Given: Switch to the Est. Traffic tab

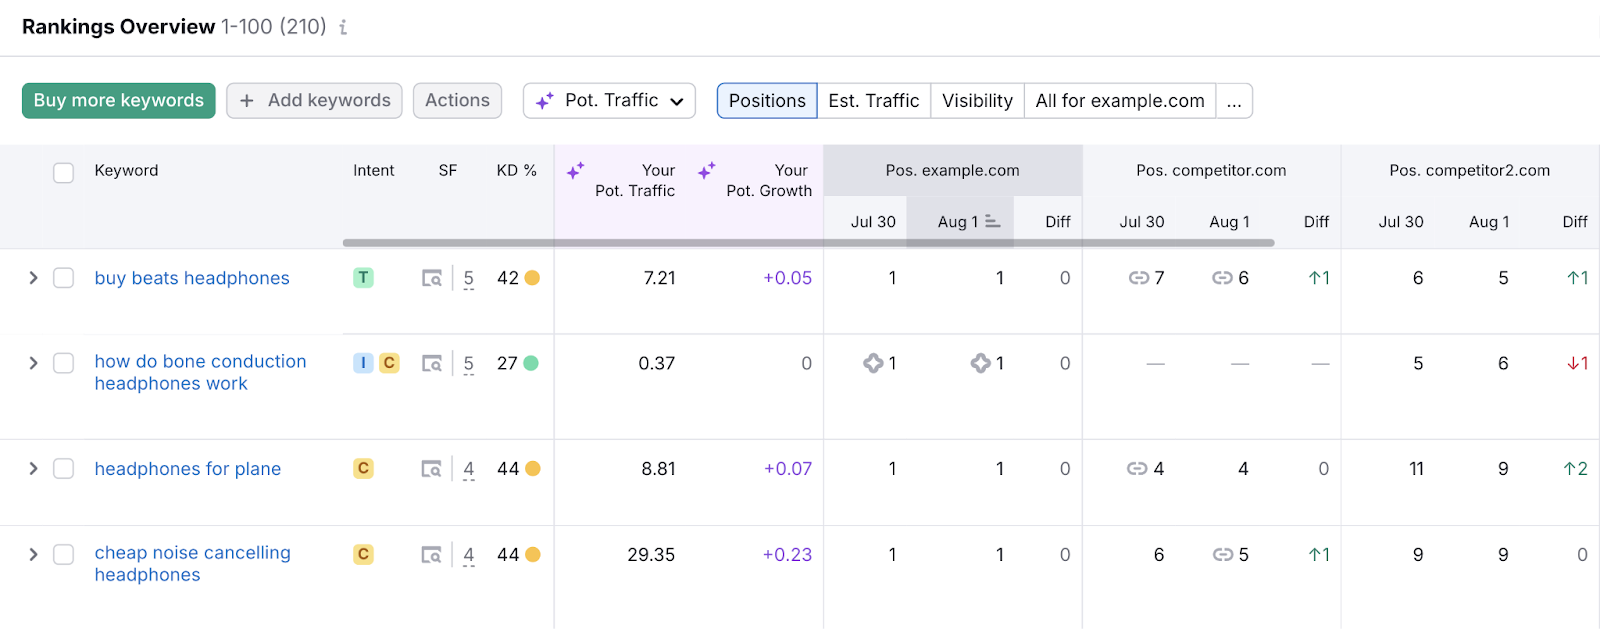Looking at the screenshot, I should pos(873,101).
